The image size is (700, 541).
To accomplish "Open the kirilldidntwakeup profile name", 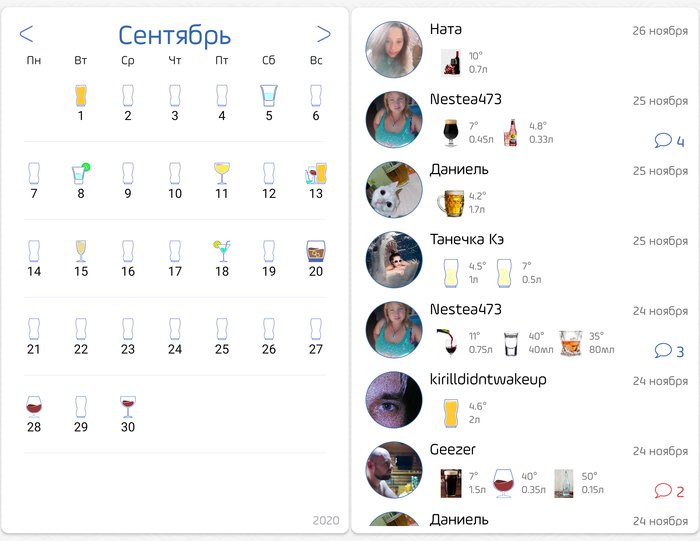I will click(488, 379).
